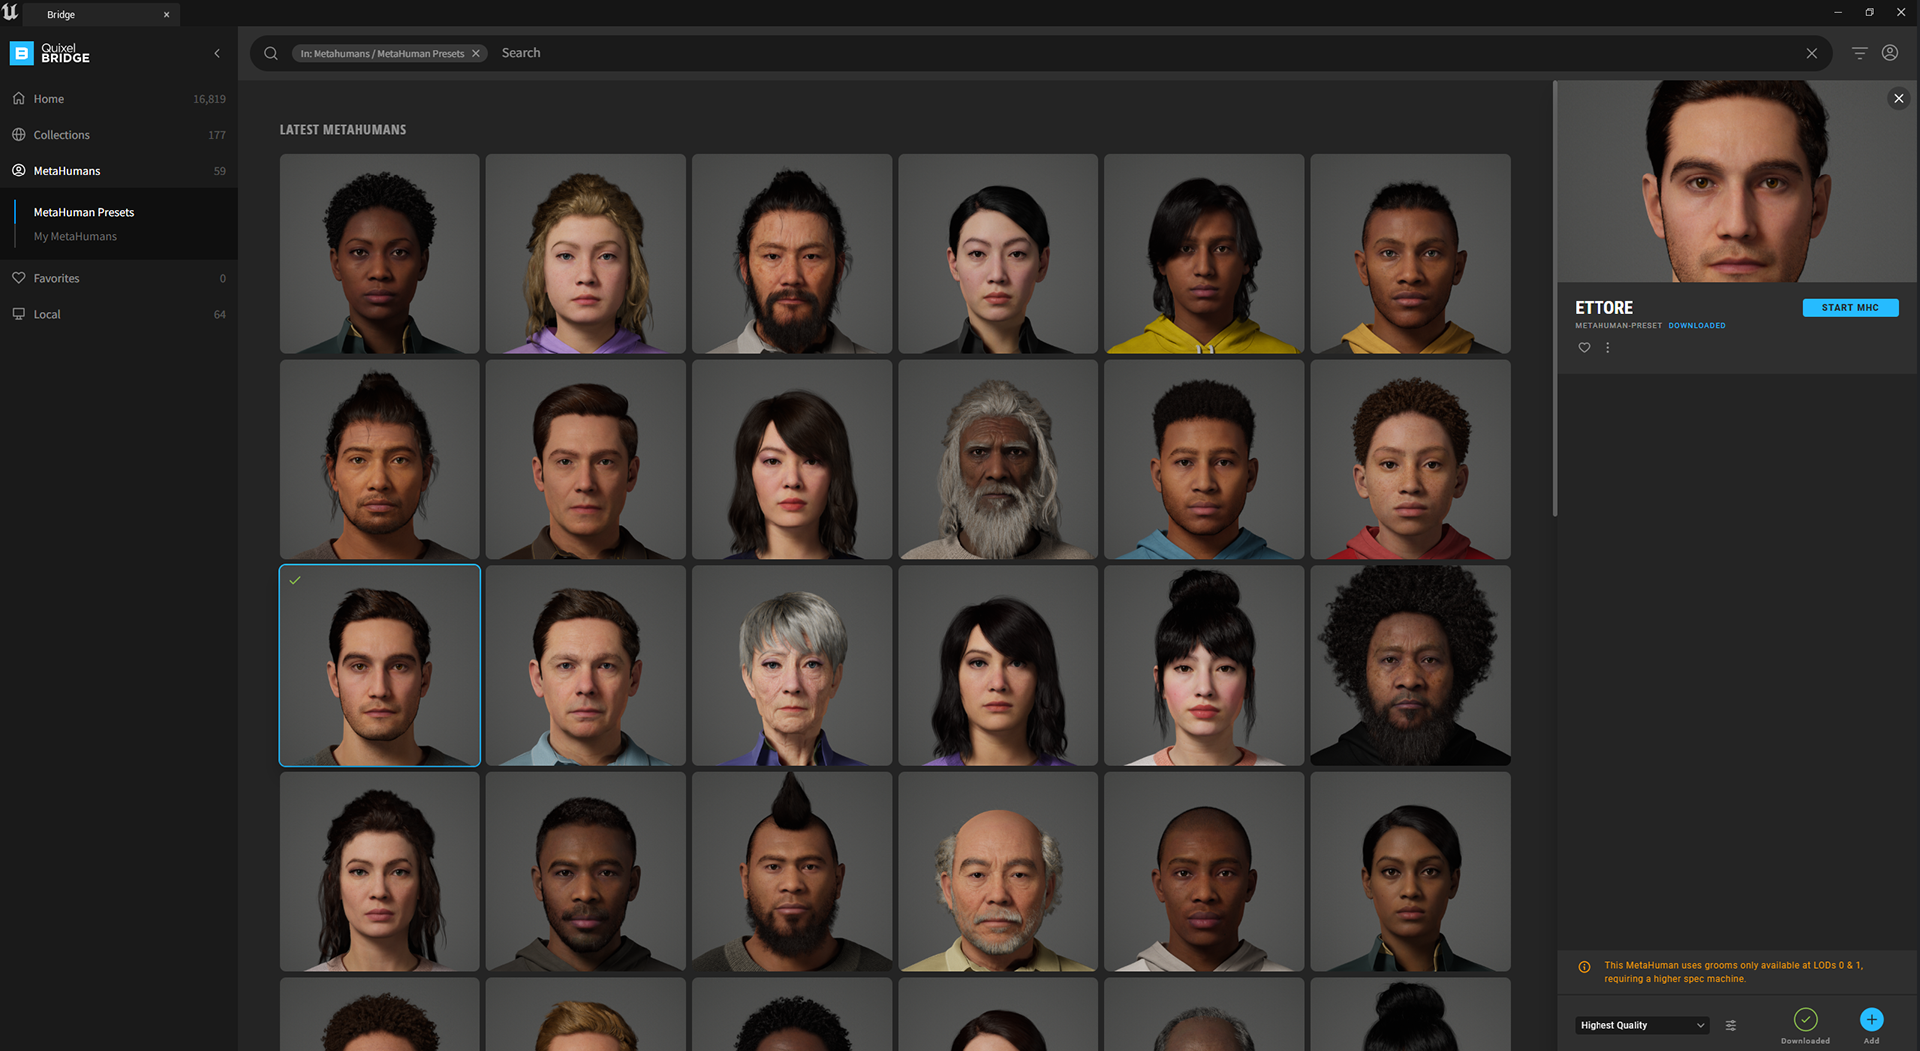1920x1051 pixels.
Task: Select the bald elderly man with mustache
Action: pyautogui.click(x=998, y=872)
